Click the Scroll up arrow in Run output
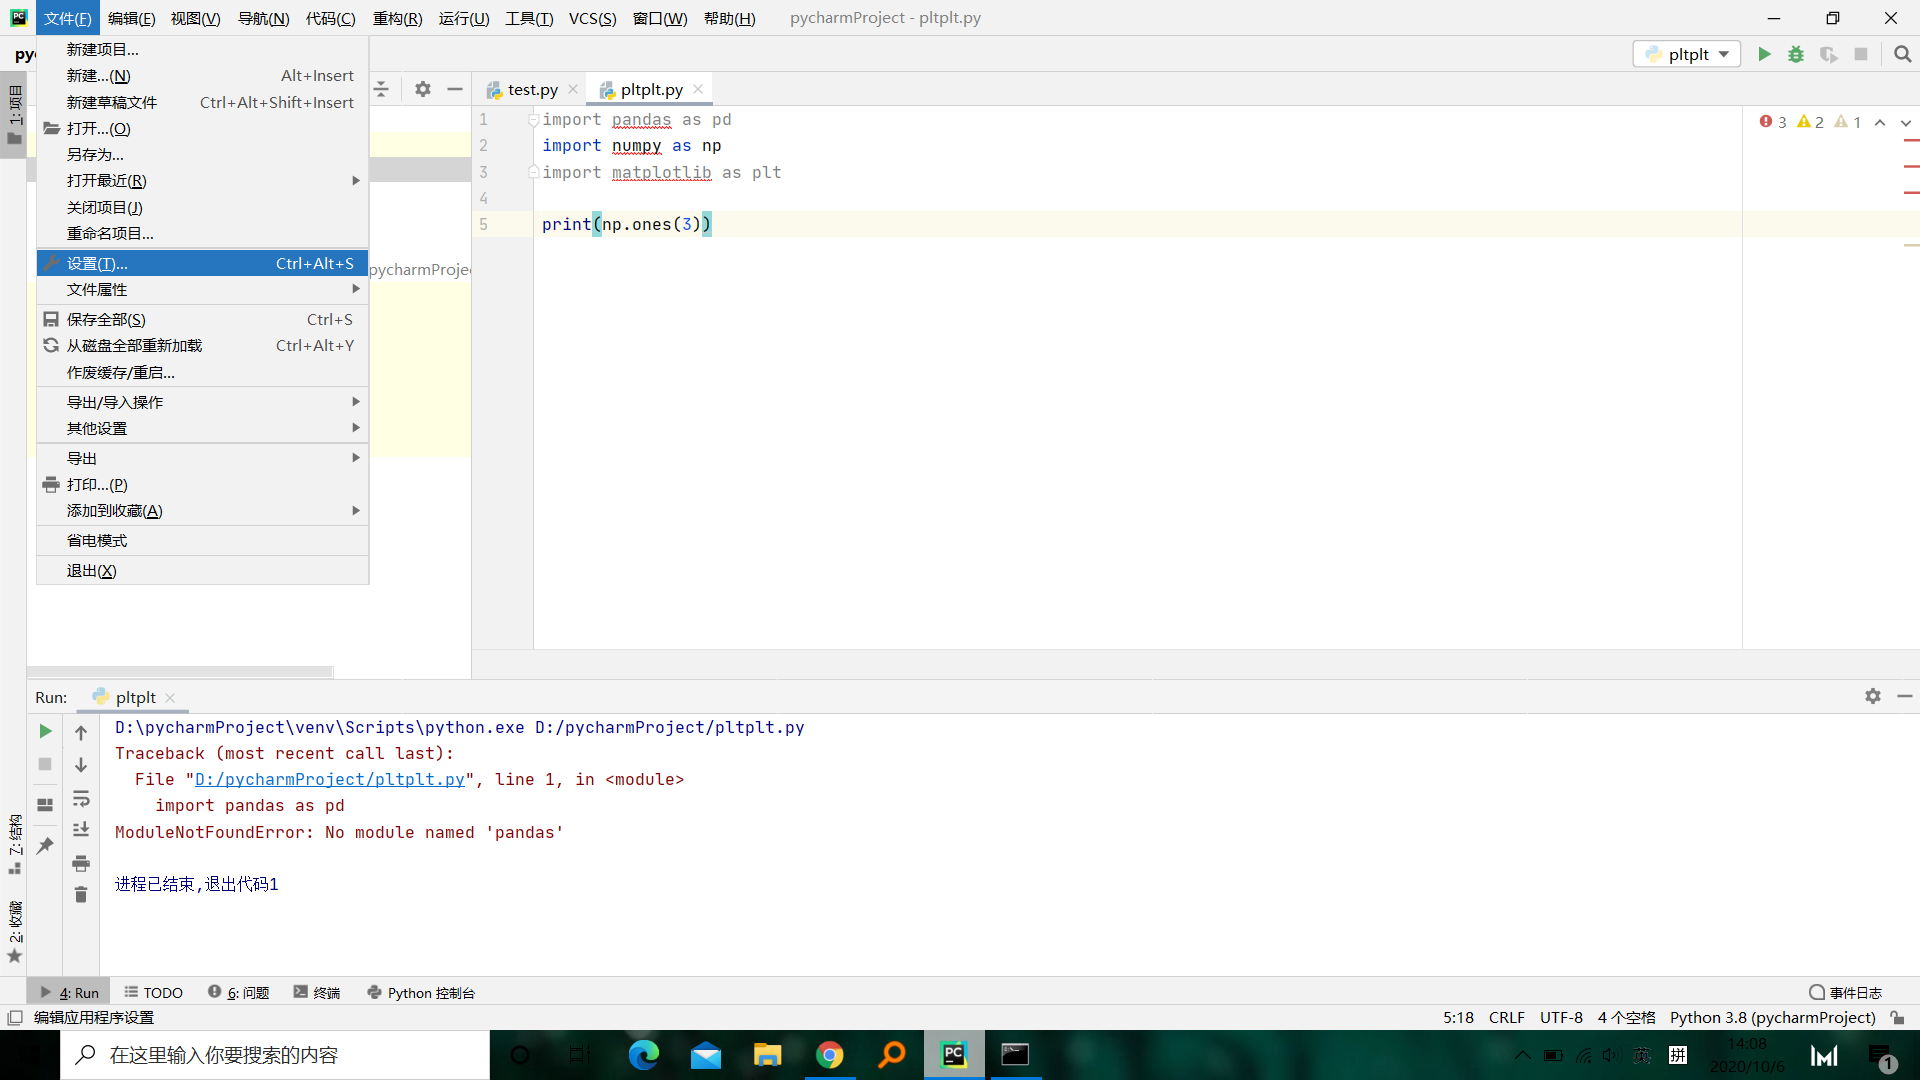 click(x=82, y=731)
